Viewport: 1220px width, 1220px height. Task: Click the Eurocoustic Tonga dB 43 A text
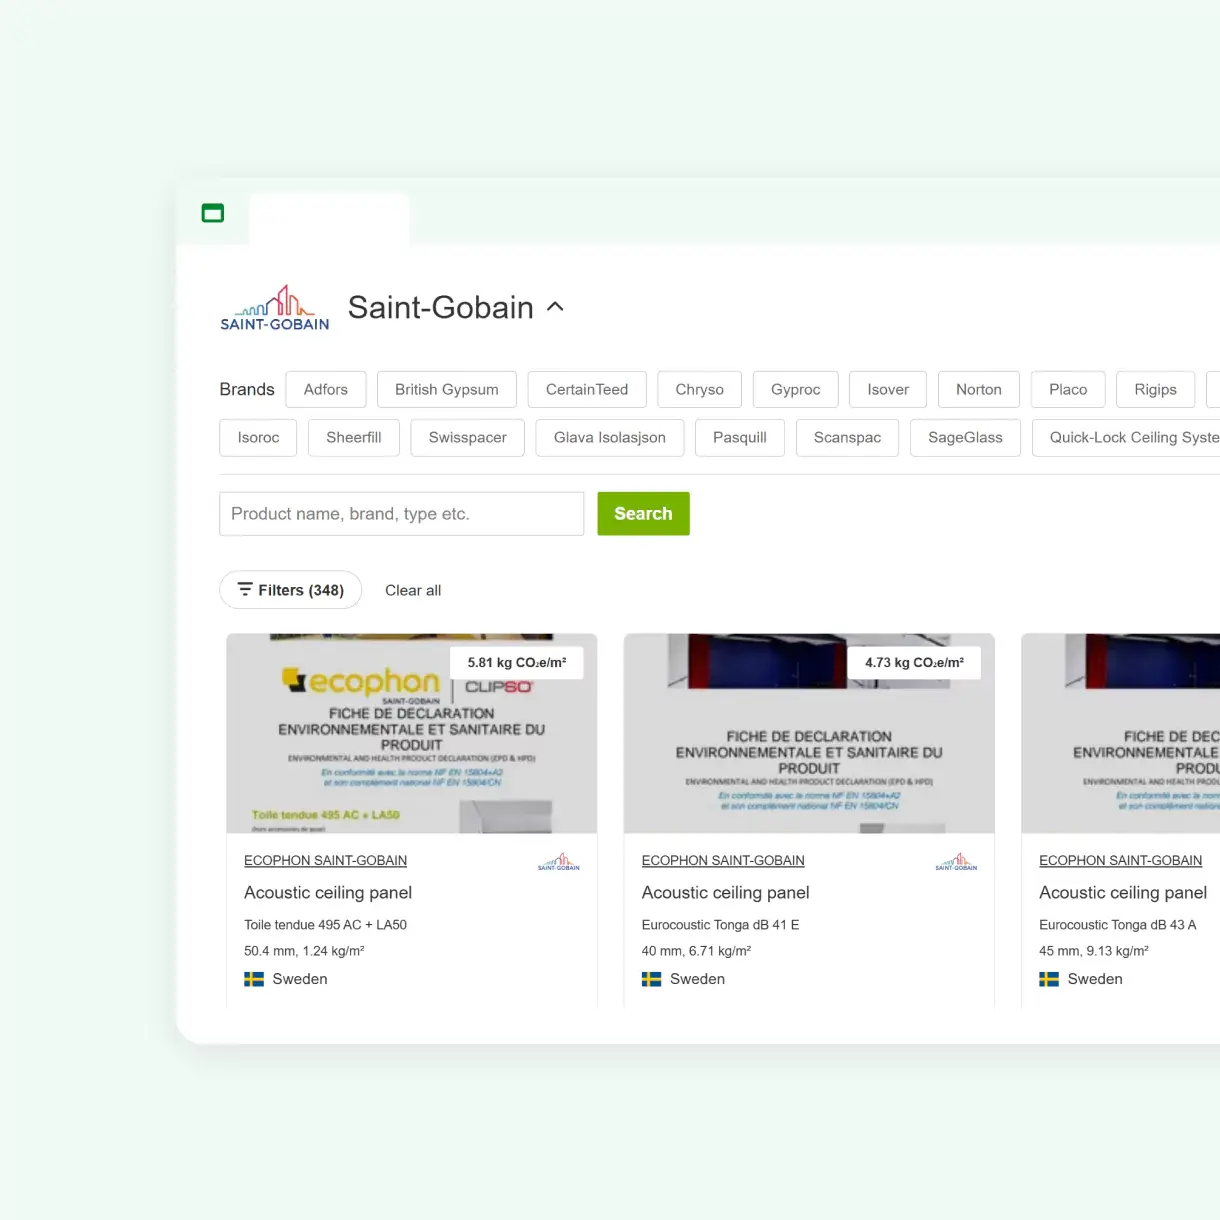(x=1118, y=925)
